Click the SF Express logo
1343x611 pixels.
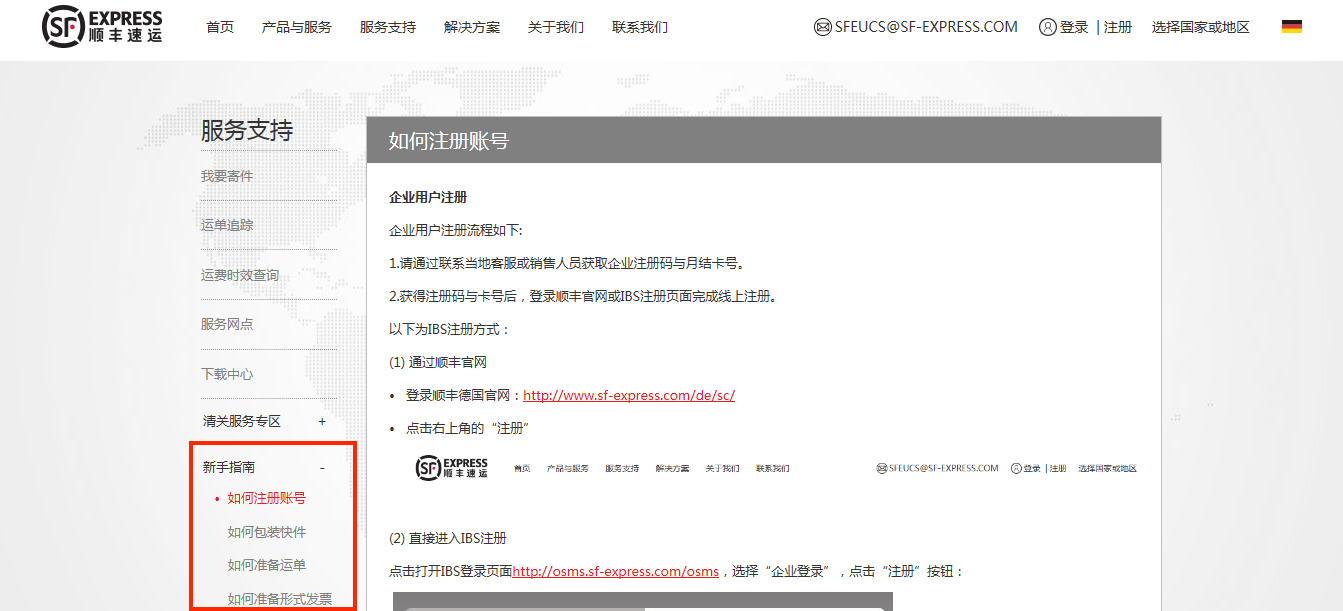[x=102, y=27]
